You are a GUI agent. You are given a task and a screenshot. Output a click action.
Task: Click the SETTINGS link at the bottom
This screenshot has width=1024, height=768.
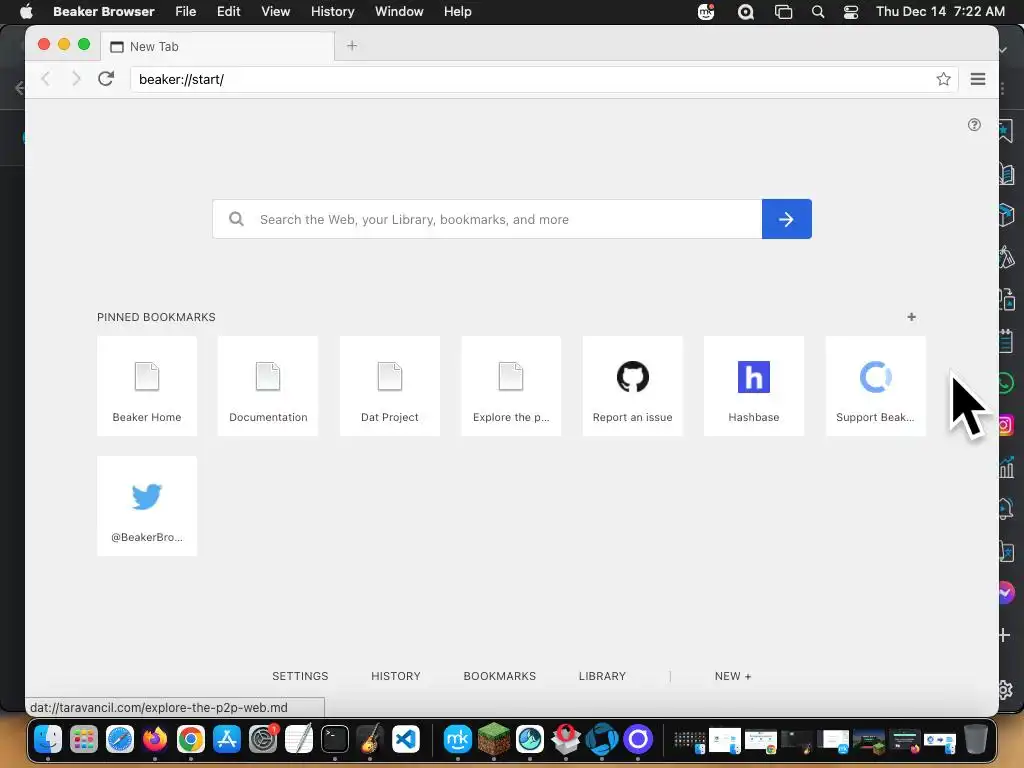[x=300, y=676]
